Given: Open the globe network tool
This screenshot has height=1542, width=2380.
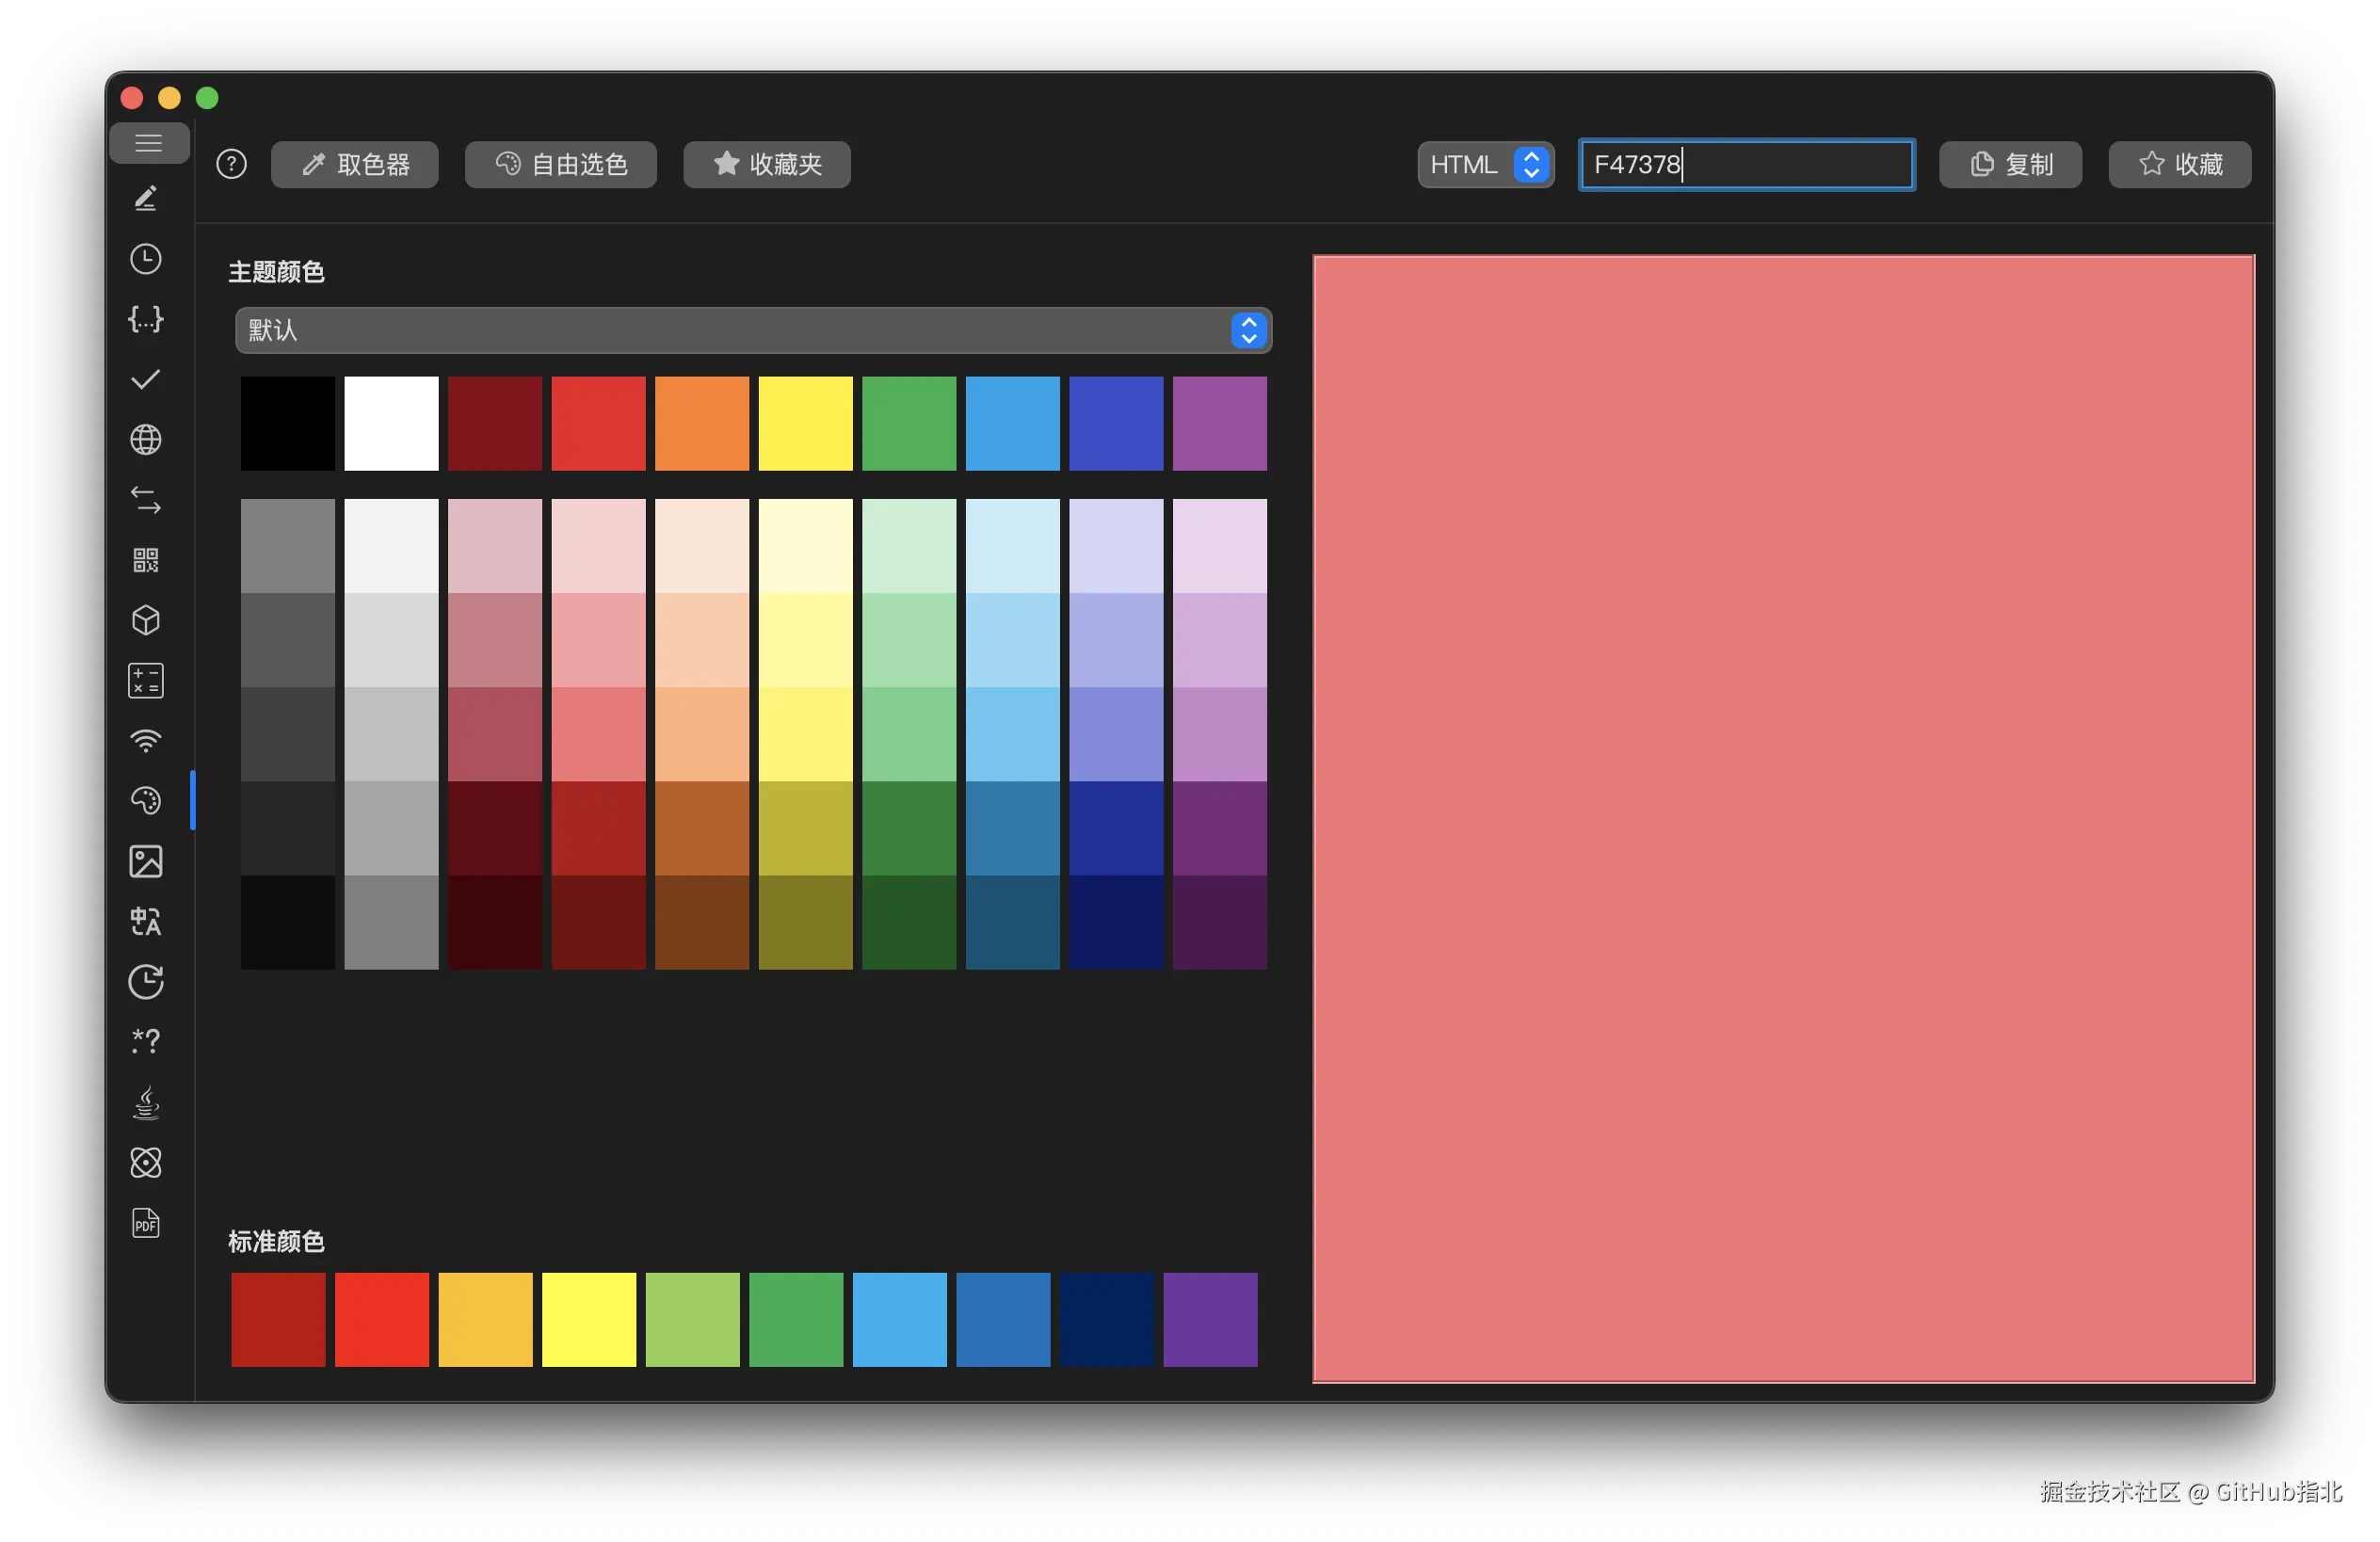Looking at the screenshot, I should pyautogui.click(x=146, y=440).
